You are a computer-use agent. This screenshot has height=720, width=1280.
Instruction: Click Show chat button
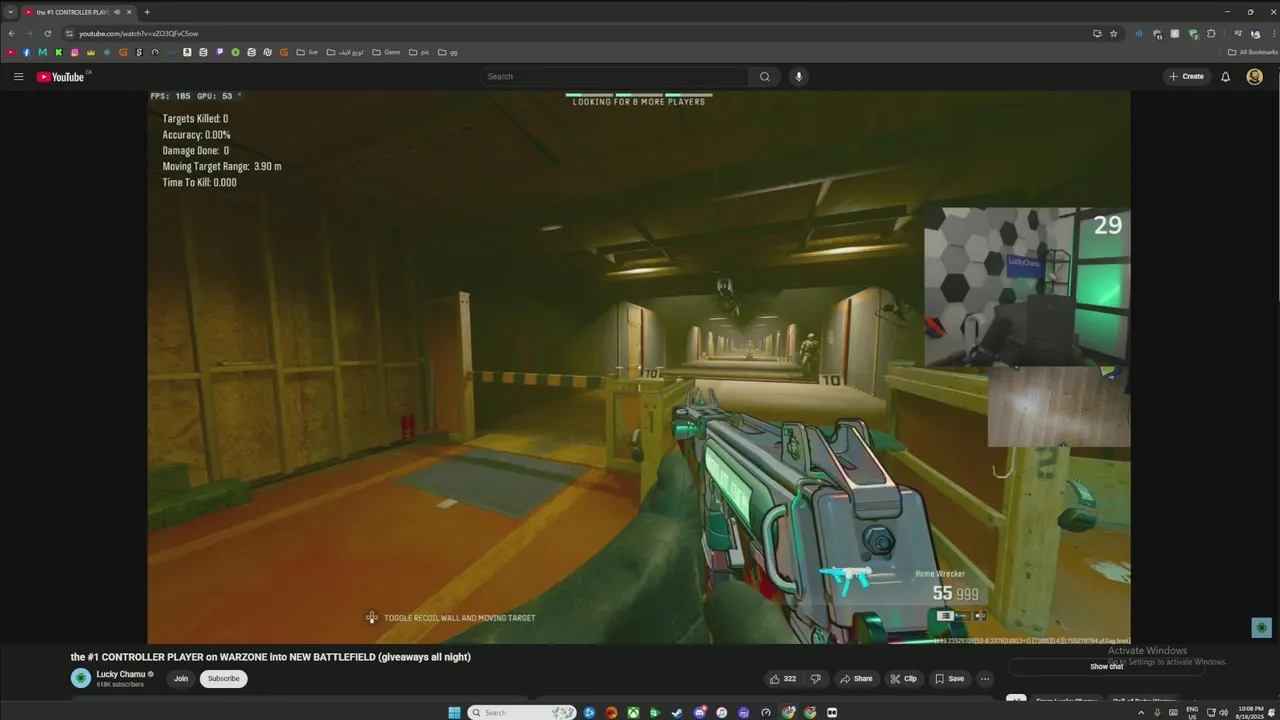pyautogui.click(x=1106, y=666)
